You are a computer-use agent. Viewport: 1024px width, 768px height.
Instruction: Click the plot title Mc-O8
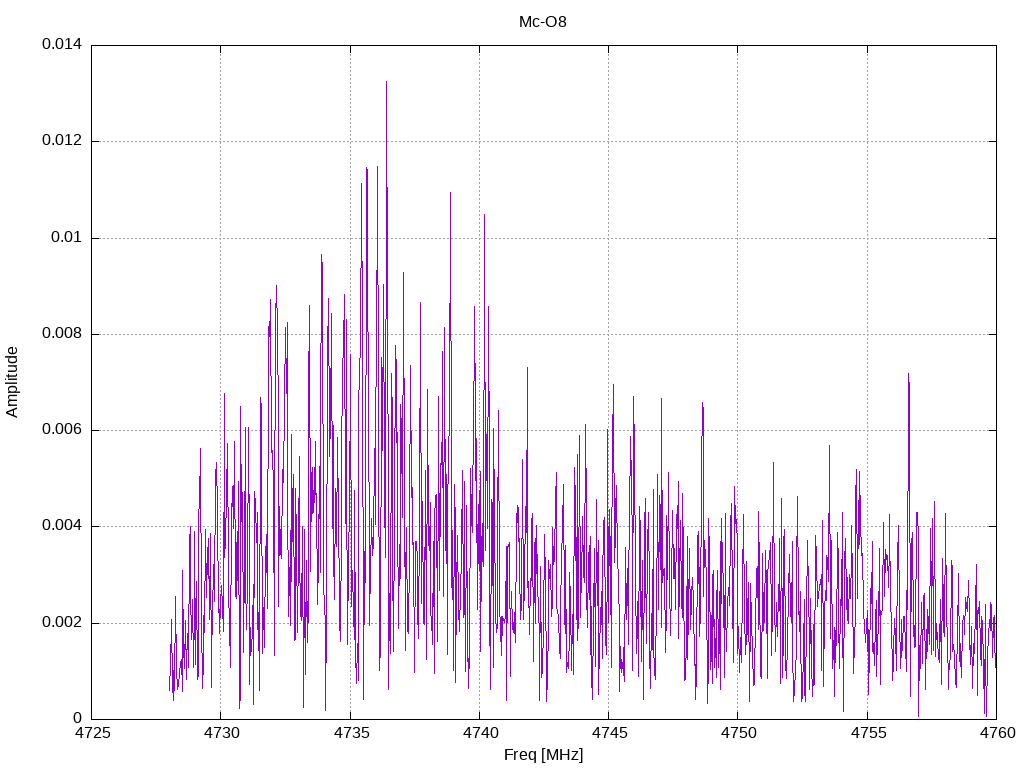pyautogui.click(x=543, y=22)
